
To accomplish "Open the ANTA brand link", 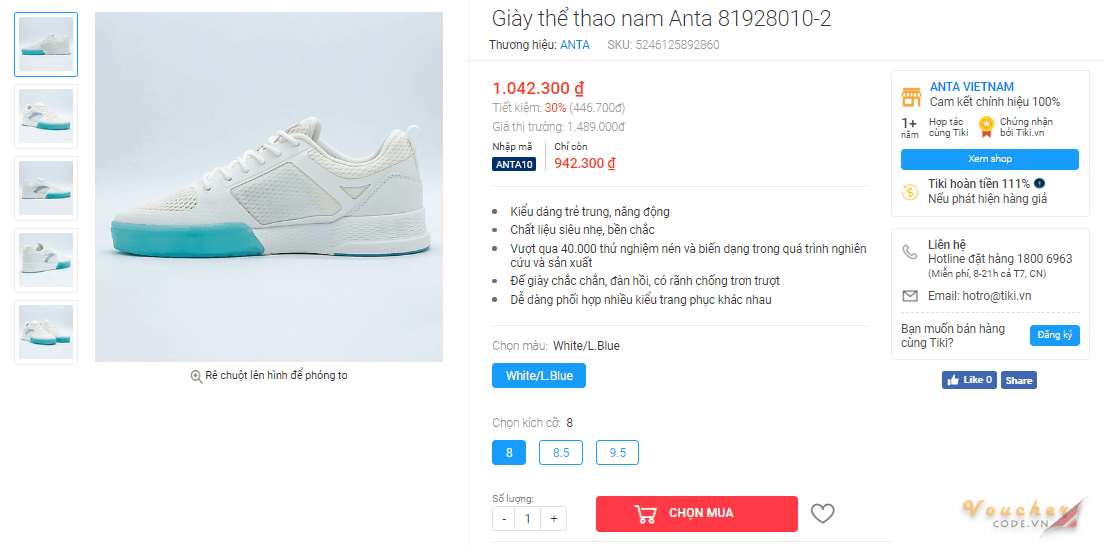I will coord(575,45).
